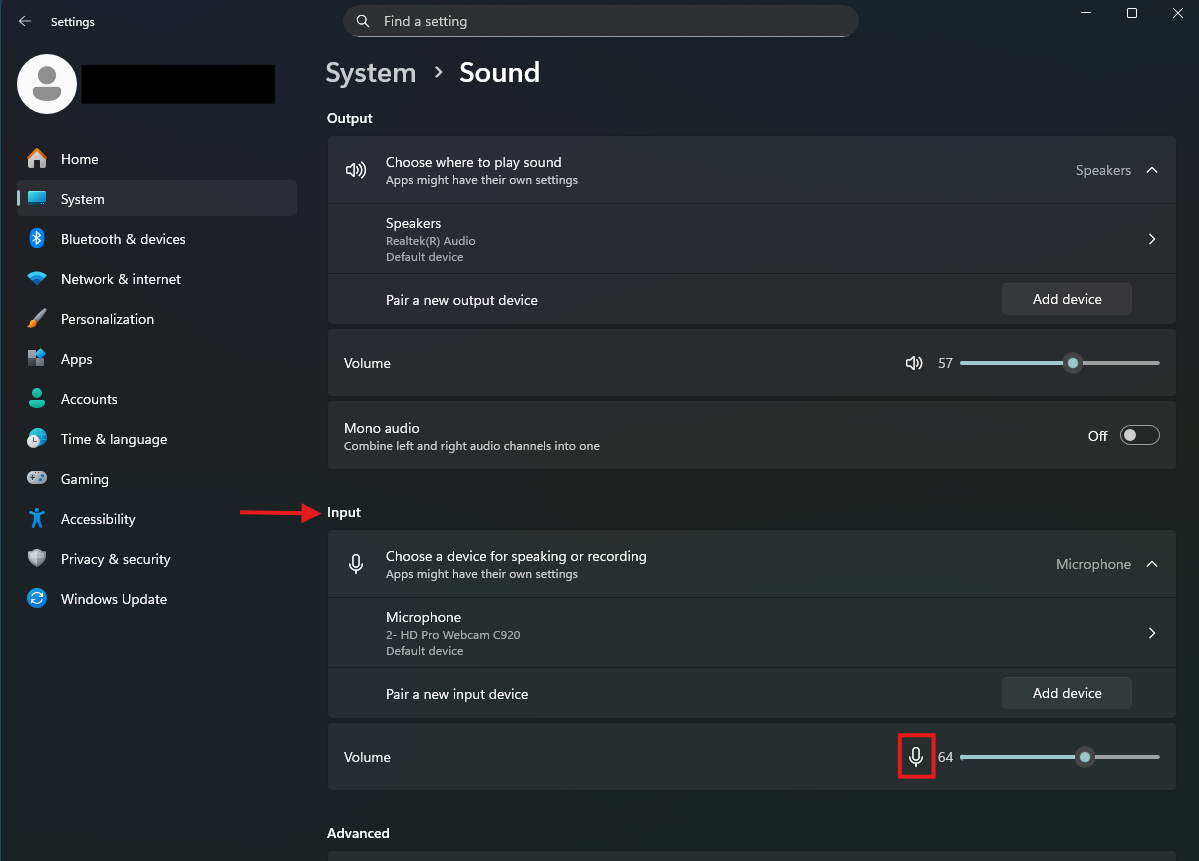Open Accounts settings label

(x=89, y=399)
